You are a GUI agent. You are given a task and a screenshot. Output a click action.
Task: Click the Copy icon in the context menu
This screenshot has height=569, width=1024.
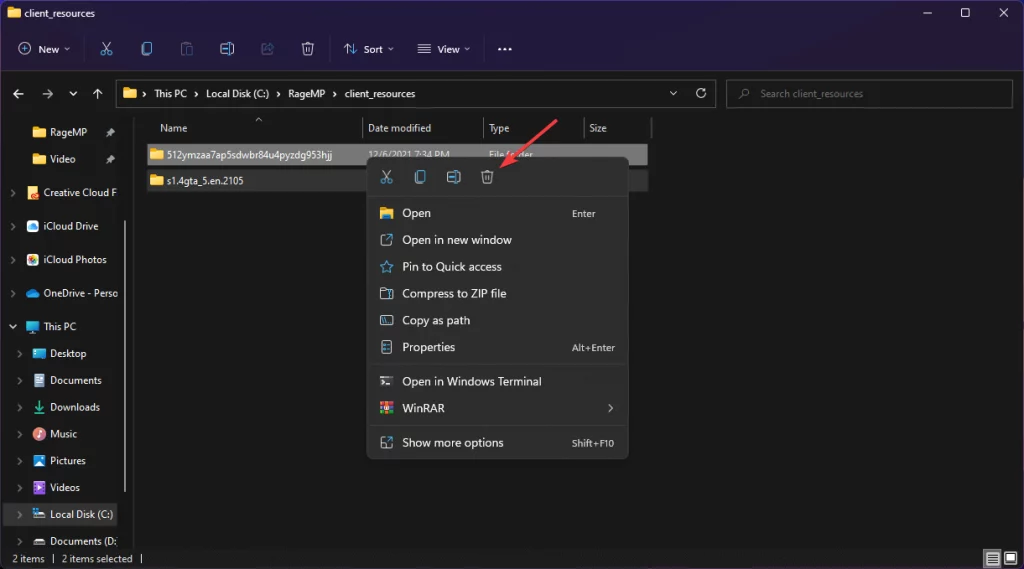[420, 177]
